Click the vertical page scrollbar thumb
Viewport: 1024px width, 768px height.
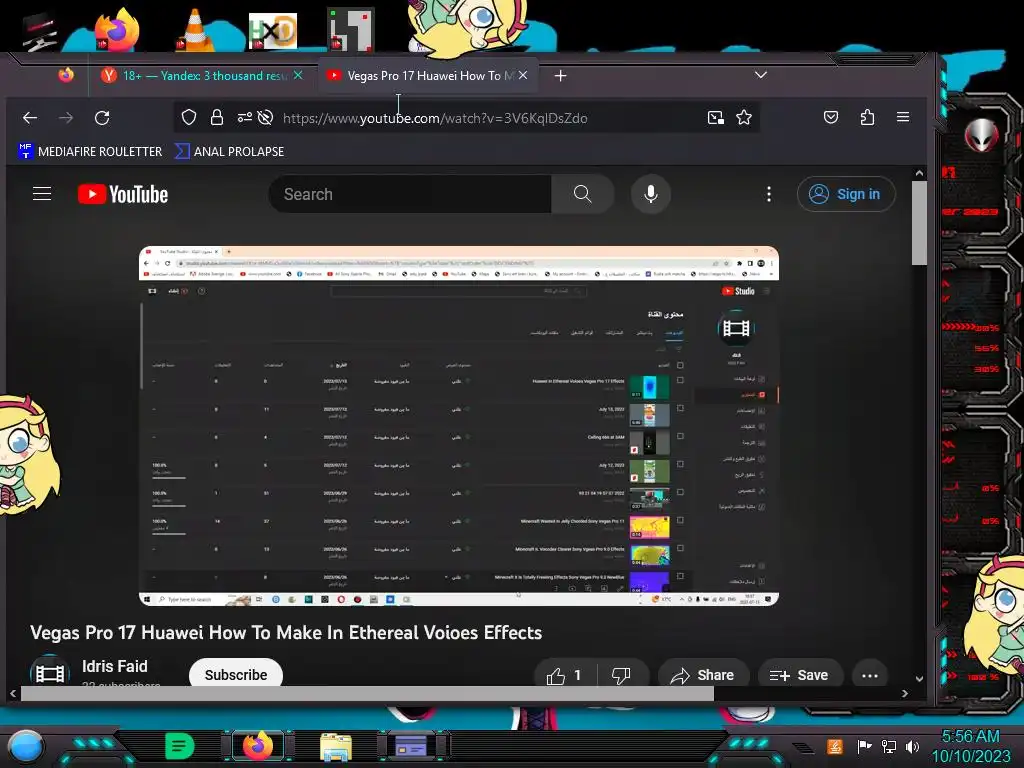pos(919,222)
